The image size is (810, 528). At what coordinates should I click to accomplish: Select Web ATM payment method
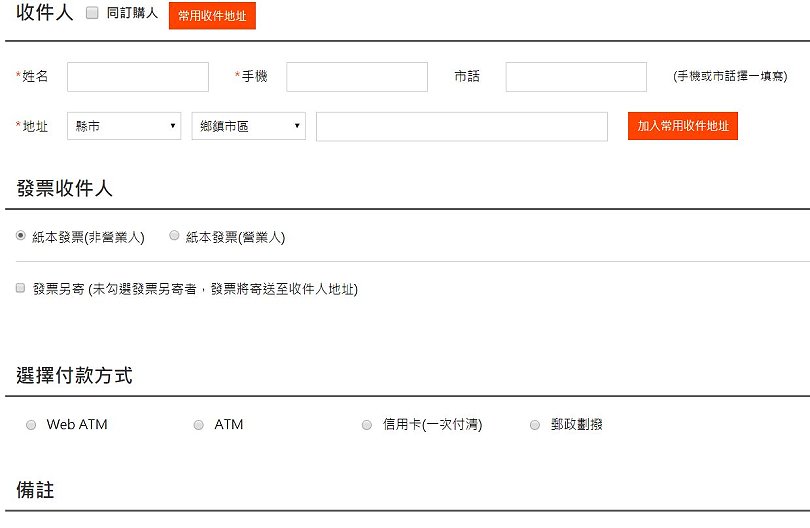pyautogui.click(x=31, y=425)
